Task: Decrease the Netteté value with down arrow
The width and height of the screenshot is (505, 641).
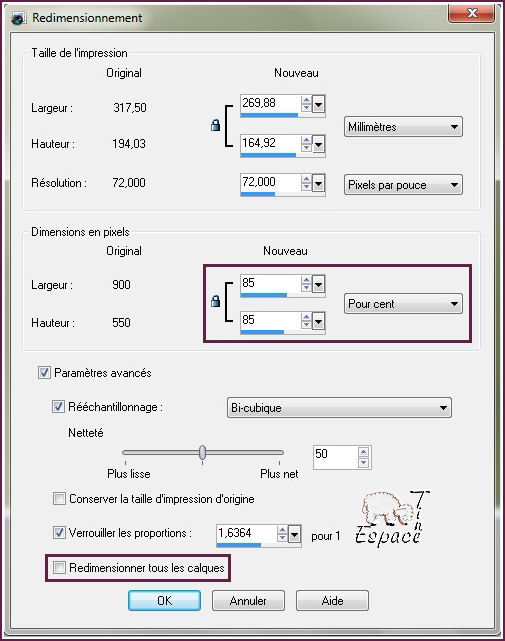Action: pos(363,463)
